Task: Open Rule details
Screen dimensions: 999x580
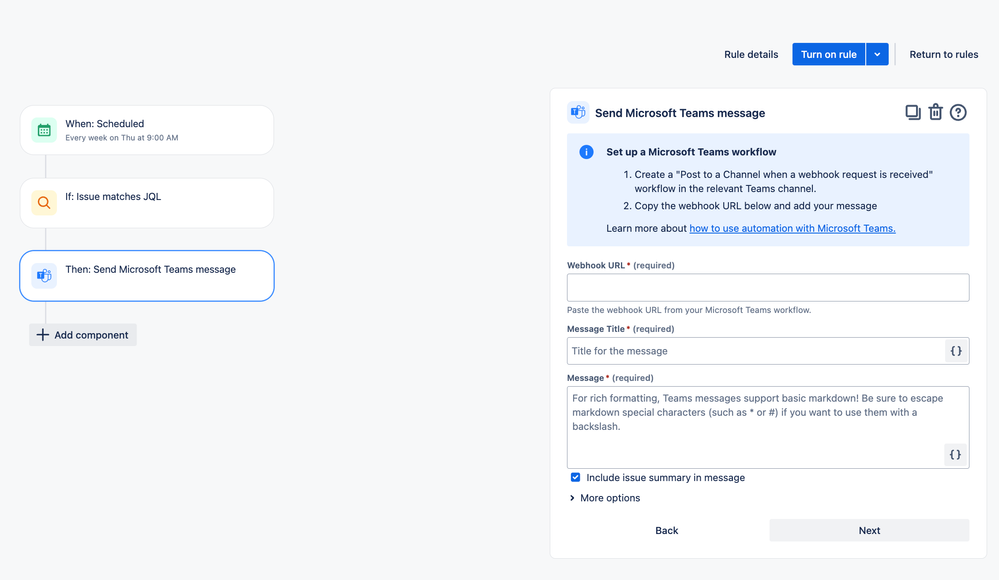Action: click(751, 54)
